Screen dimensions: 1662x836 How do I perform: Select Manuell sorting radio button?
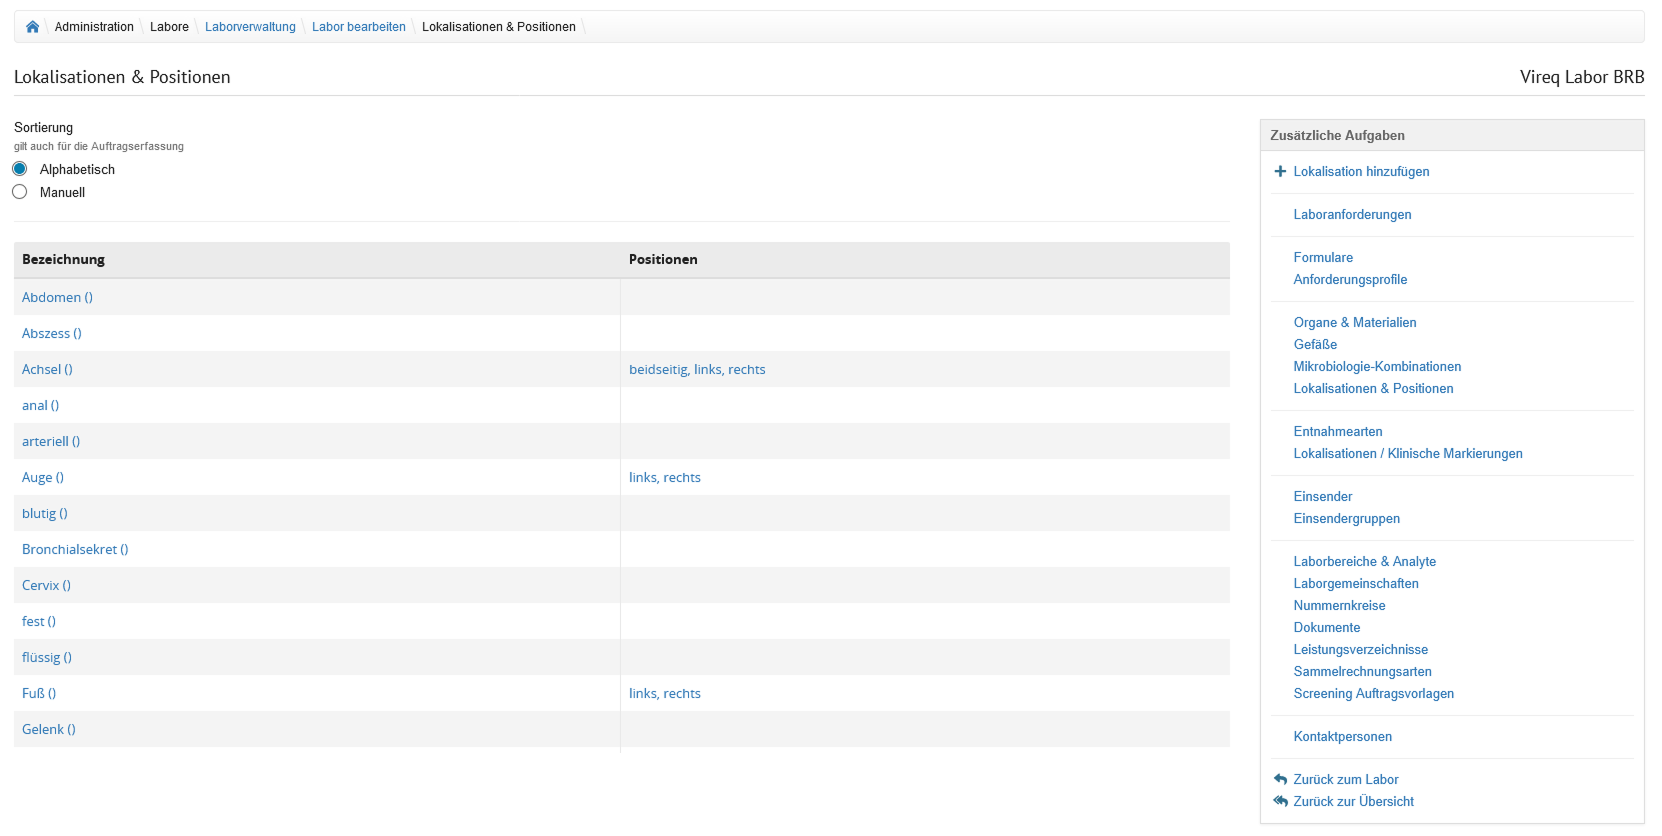point(20,192)
